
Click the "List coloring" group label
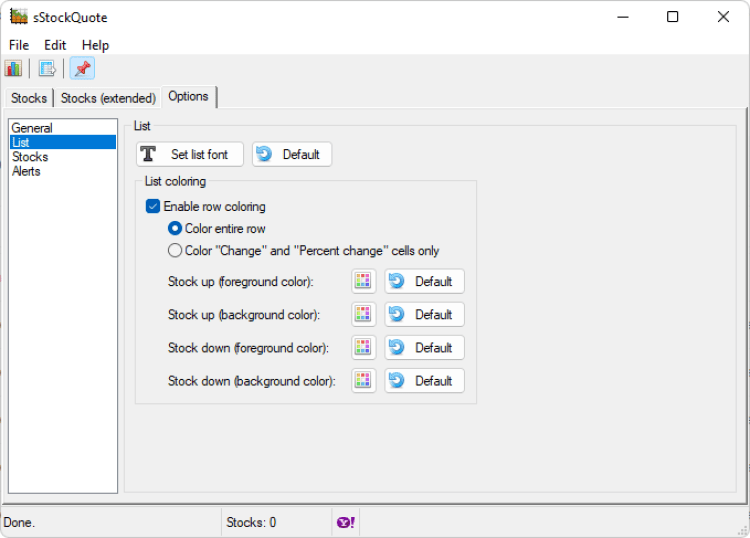click(x=175, y=181)
